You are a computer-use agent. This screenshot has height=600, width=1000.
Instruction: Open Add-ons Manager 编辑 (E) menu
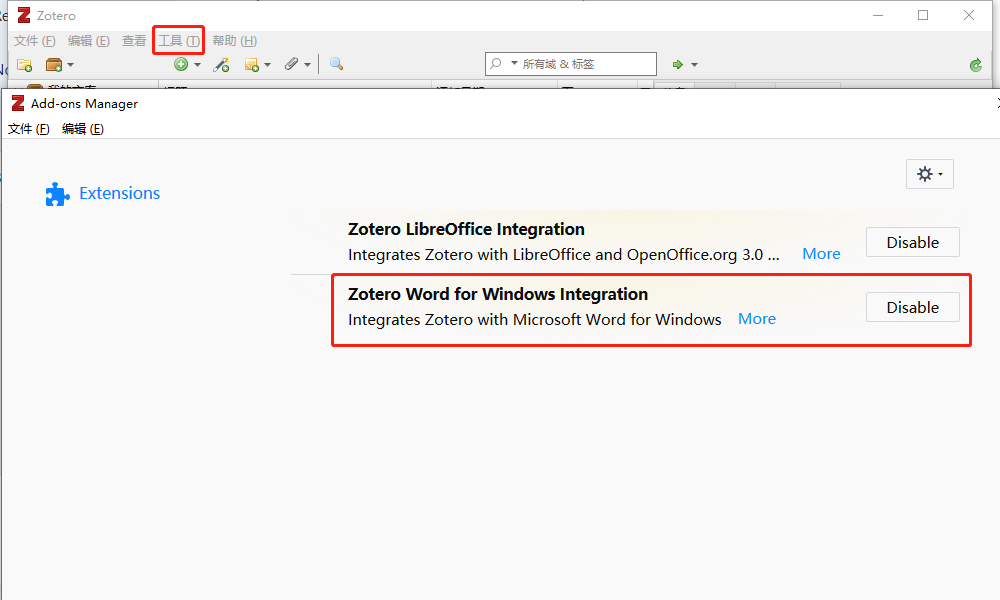click(83, 129)
